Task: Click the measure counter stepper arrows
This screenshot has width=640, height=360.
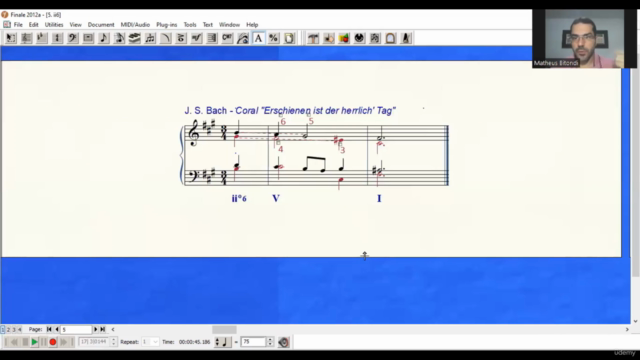Action: coord(113,342)
